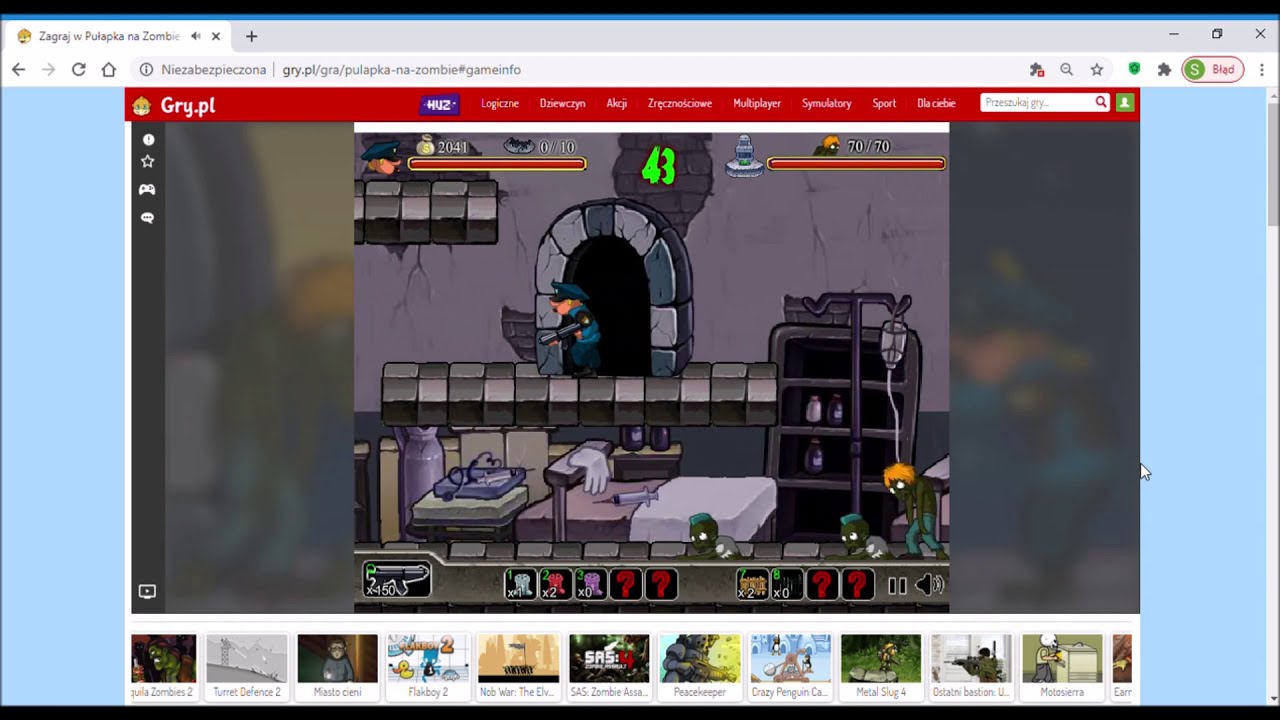Go to the Sport games category

pyautogui.click(x=884, y=103)
